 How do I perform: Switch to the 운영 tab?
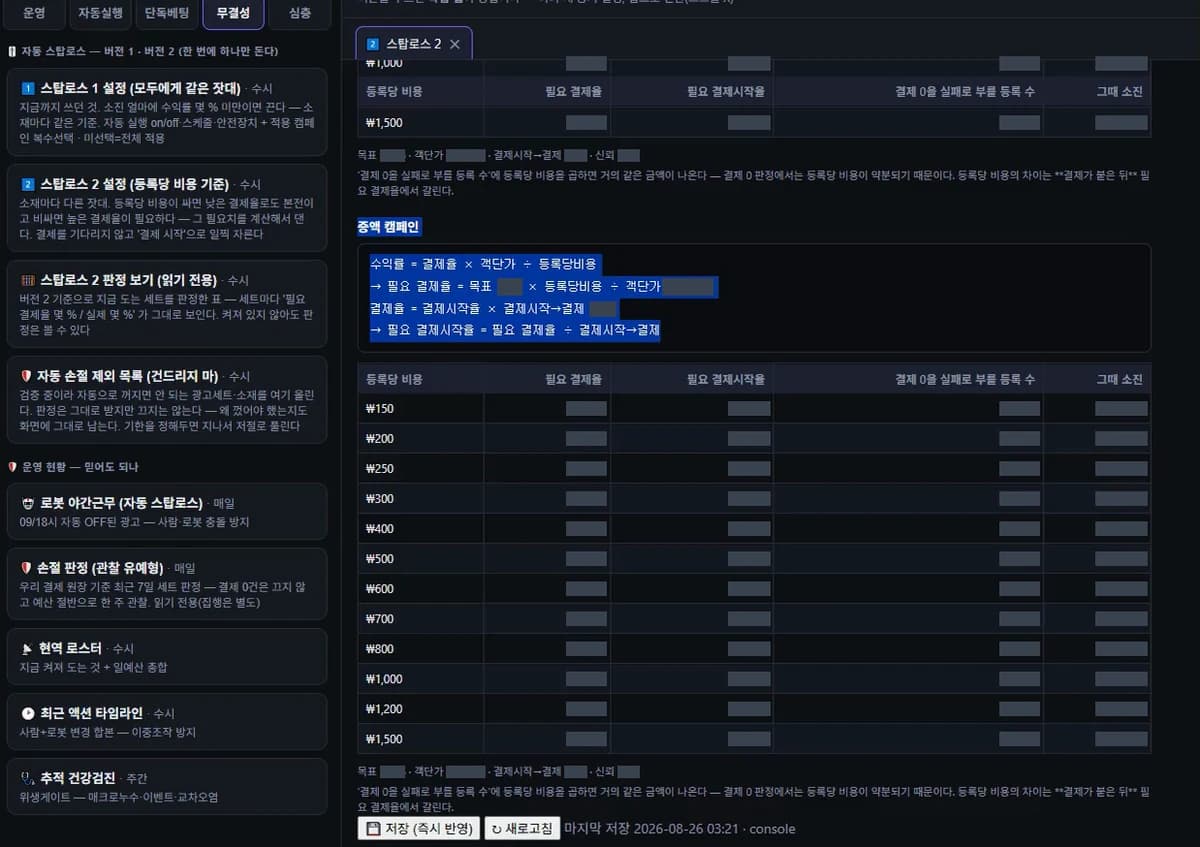[35, 13]
